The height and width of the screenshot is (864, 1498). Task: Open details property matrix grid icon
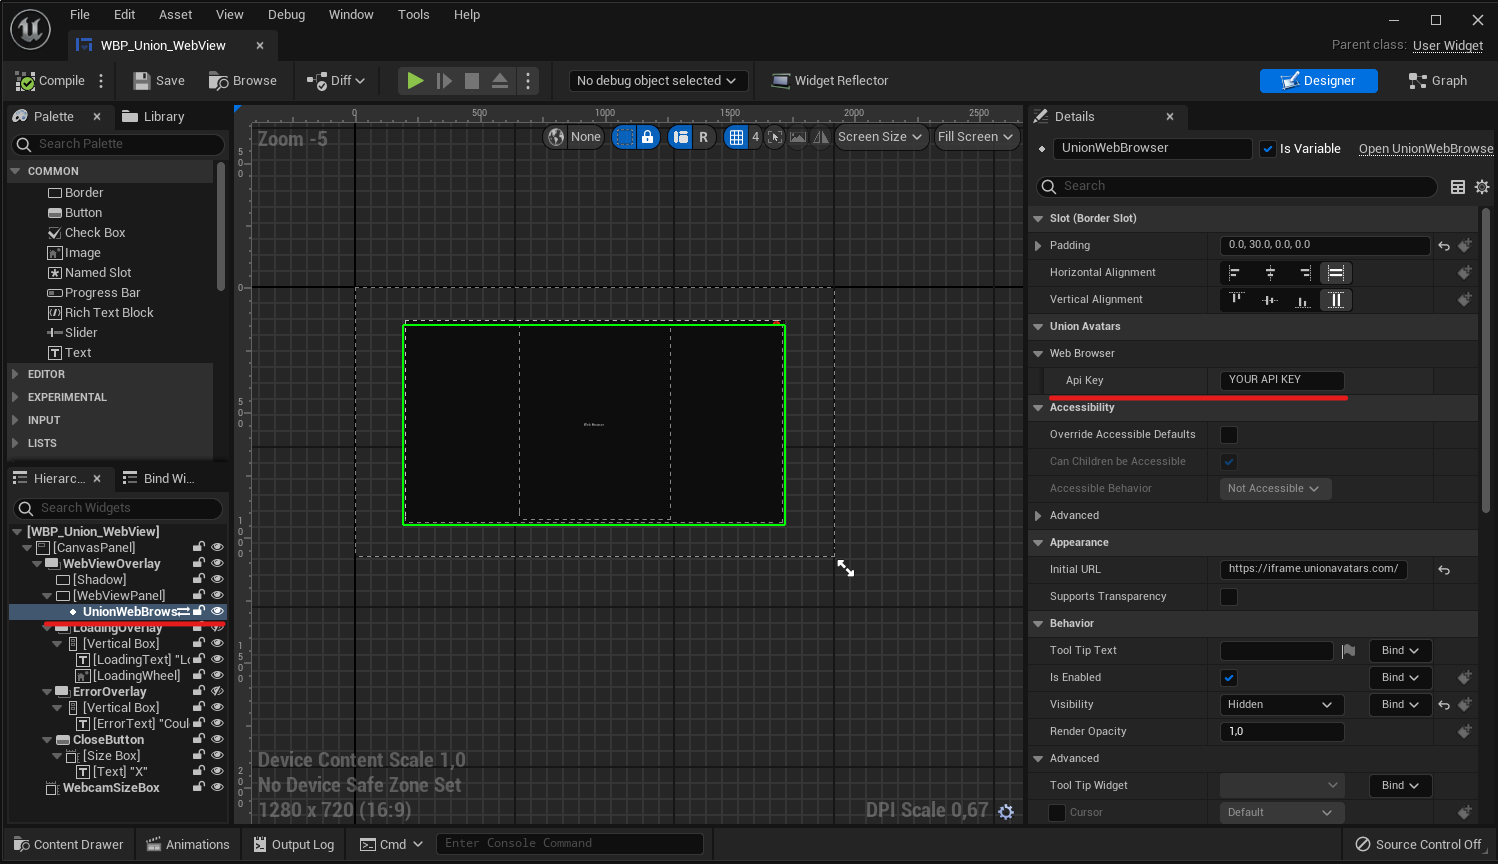point(1458,187)
